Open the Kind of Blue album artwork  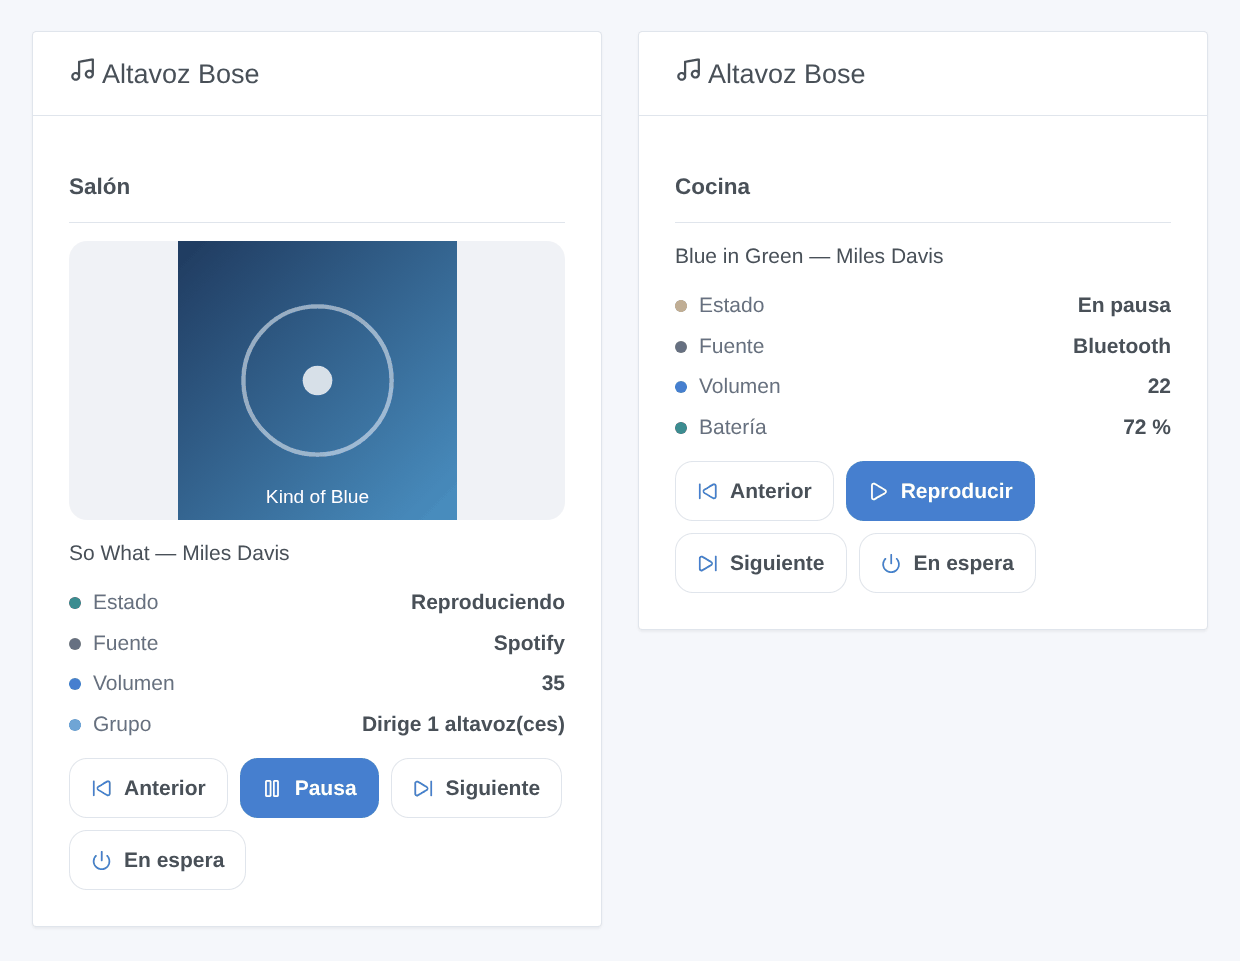[x=317, y=380]
